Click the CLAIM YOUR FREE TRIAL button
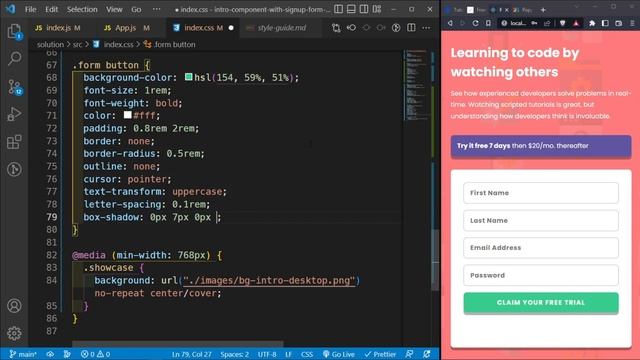 pos(541,303)
